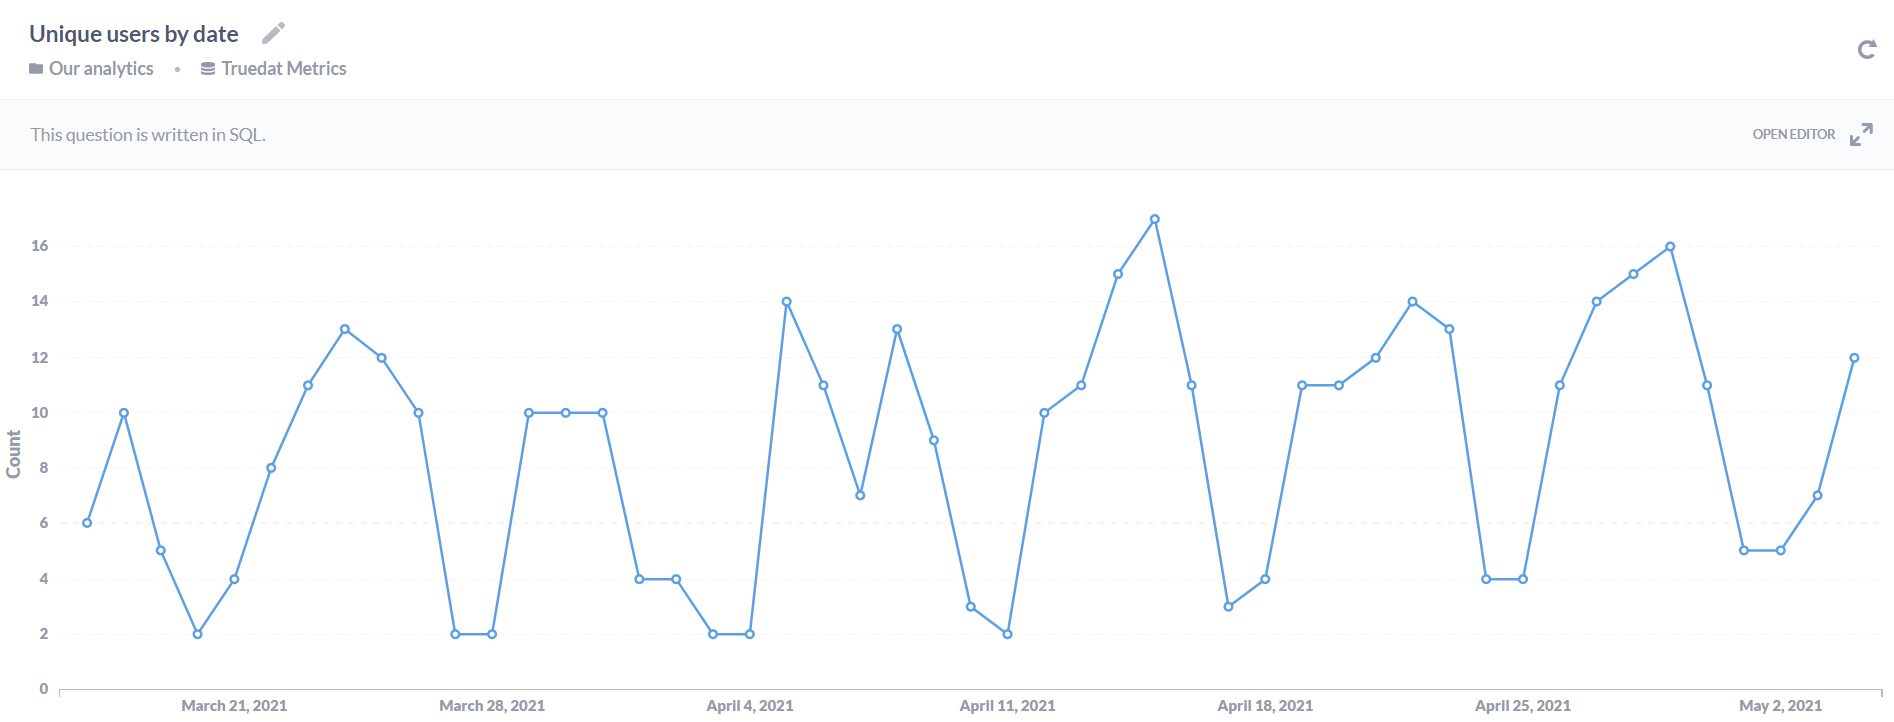Click the database icon before Truedat Metrics
1894x722 pixels.
coord(208,69)
